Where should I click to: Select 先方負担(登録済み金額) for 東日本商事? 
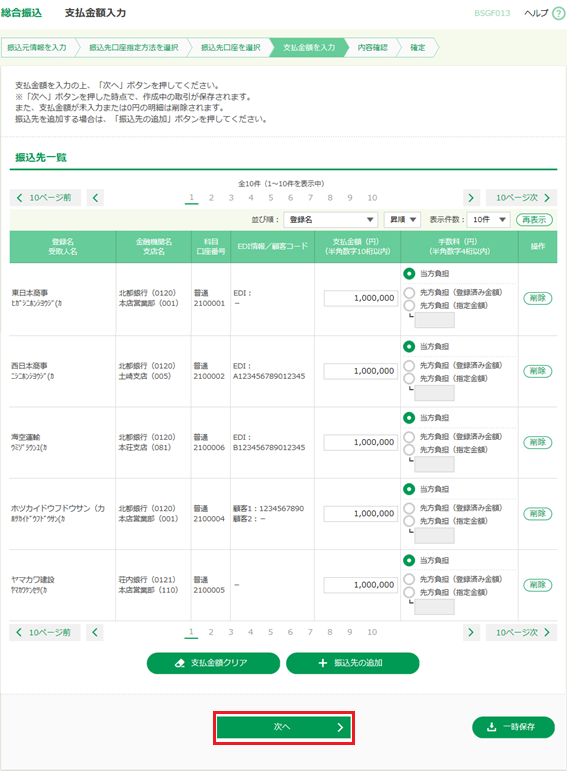tap(409, 293)
